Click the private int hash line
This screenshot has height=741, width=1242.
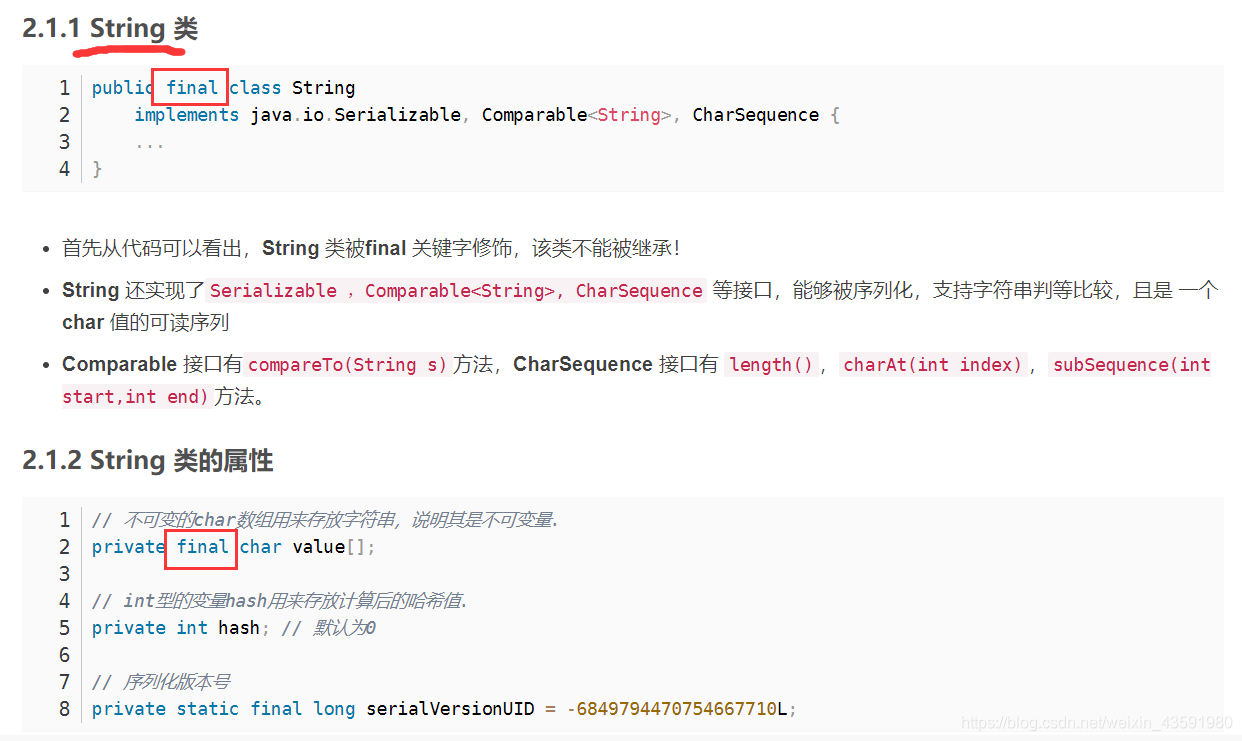[176, 628]
